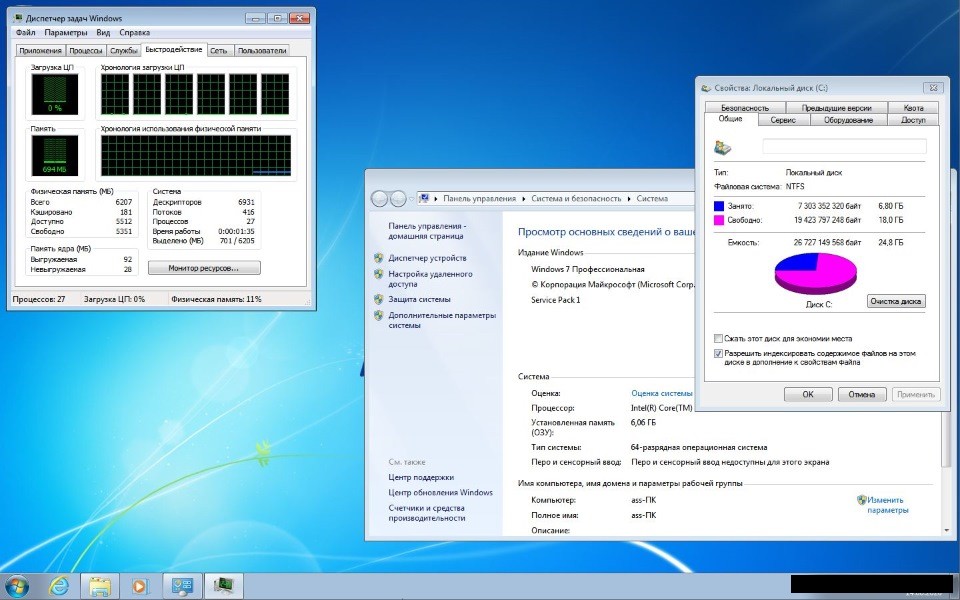The height and width of the screenshot is (600, 960).
Task: Click the Task Manager title bar icon
Action: pyautogui.click(x=18, y=18)
